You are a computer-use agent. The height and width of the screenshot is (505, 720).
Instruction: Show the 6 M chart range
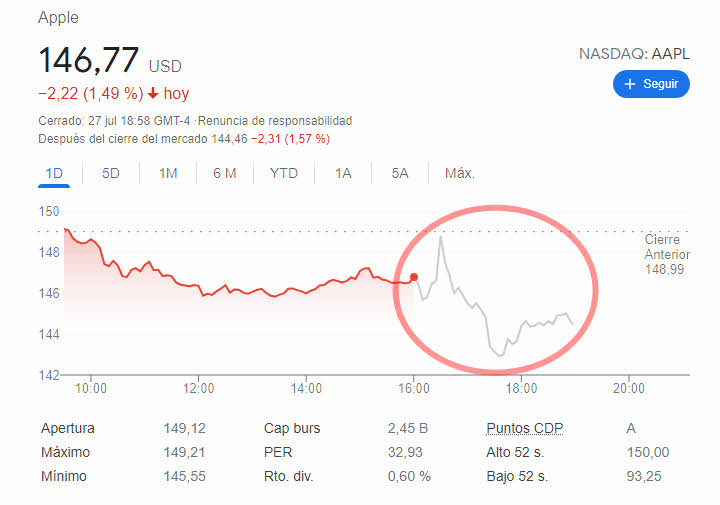click(x=225, y=173)
